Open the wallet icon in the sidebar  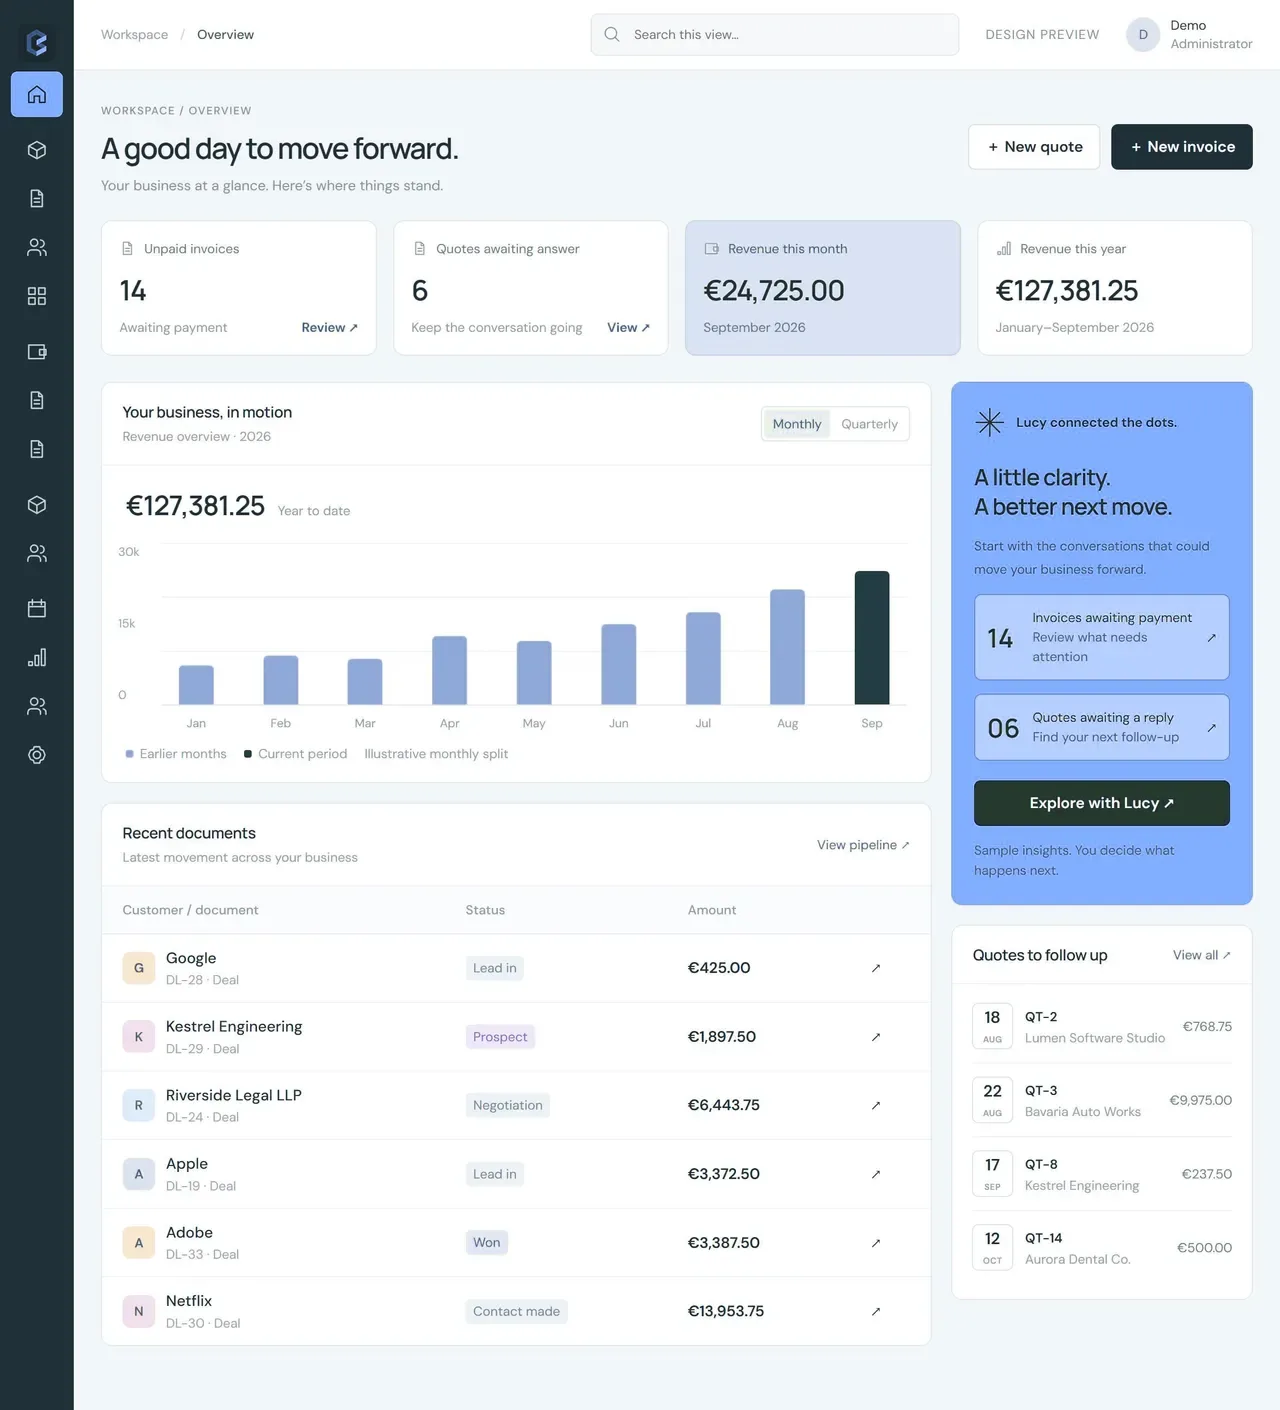(x=37, y=352)
